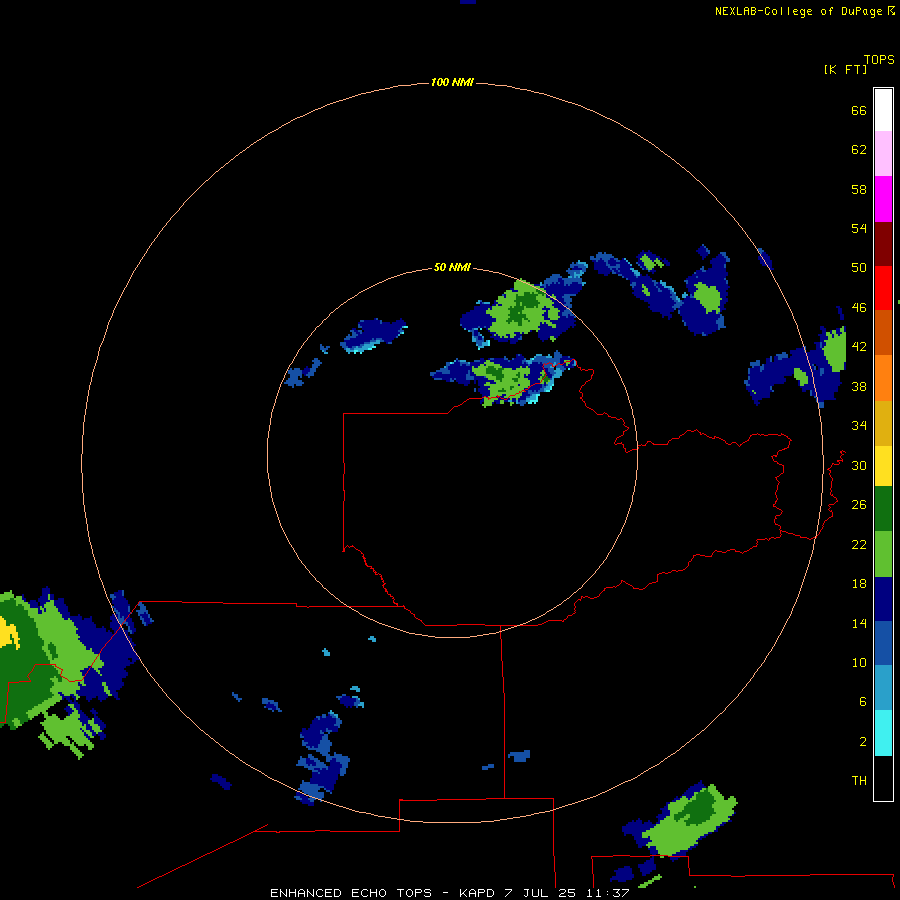Select the navy 18 kft legend swatch
The height and width of the screenshot is (900, 900).
[883, 599]
